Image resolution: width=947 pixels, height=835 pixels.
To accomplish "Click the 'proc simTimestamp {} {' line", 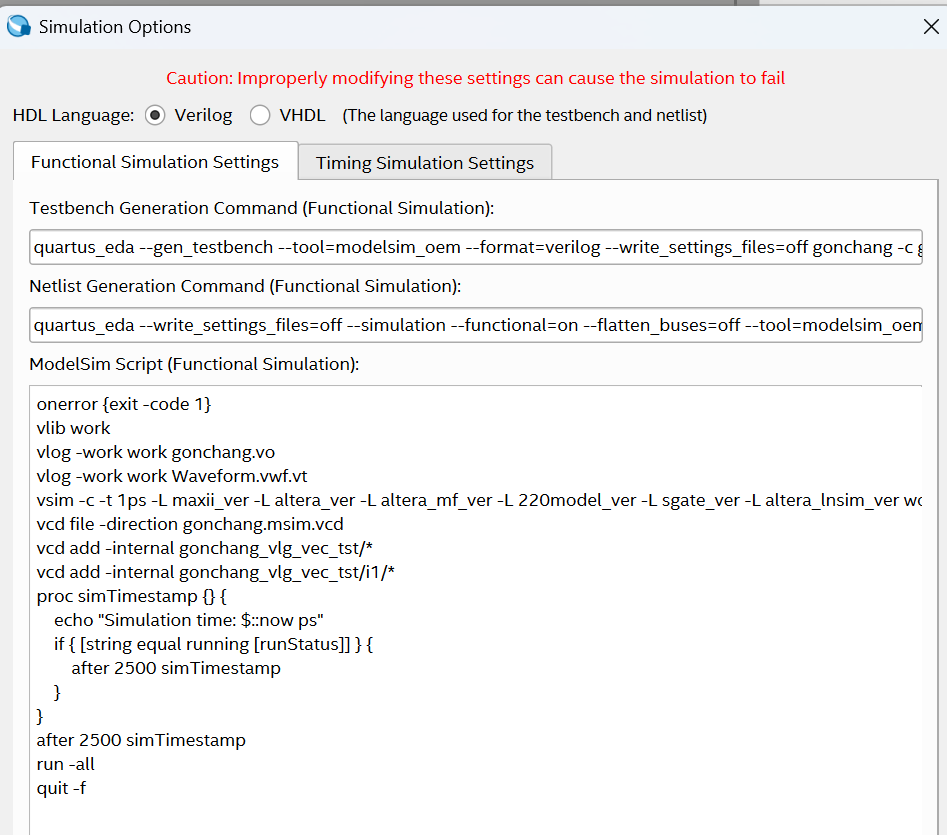I will point(131,596).
